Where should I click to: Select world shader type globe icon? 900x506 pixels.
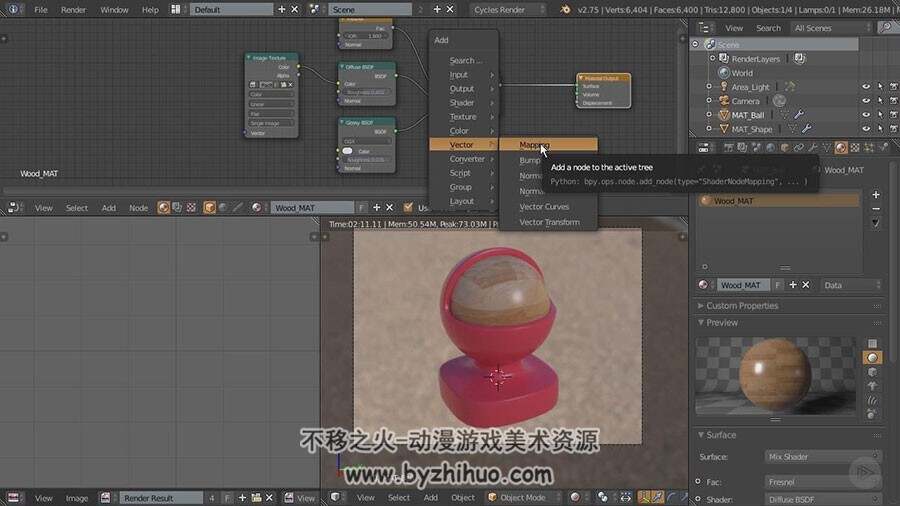(223, 208)
